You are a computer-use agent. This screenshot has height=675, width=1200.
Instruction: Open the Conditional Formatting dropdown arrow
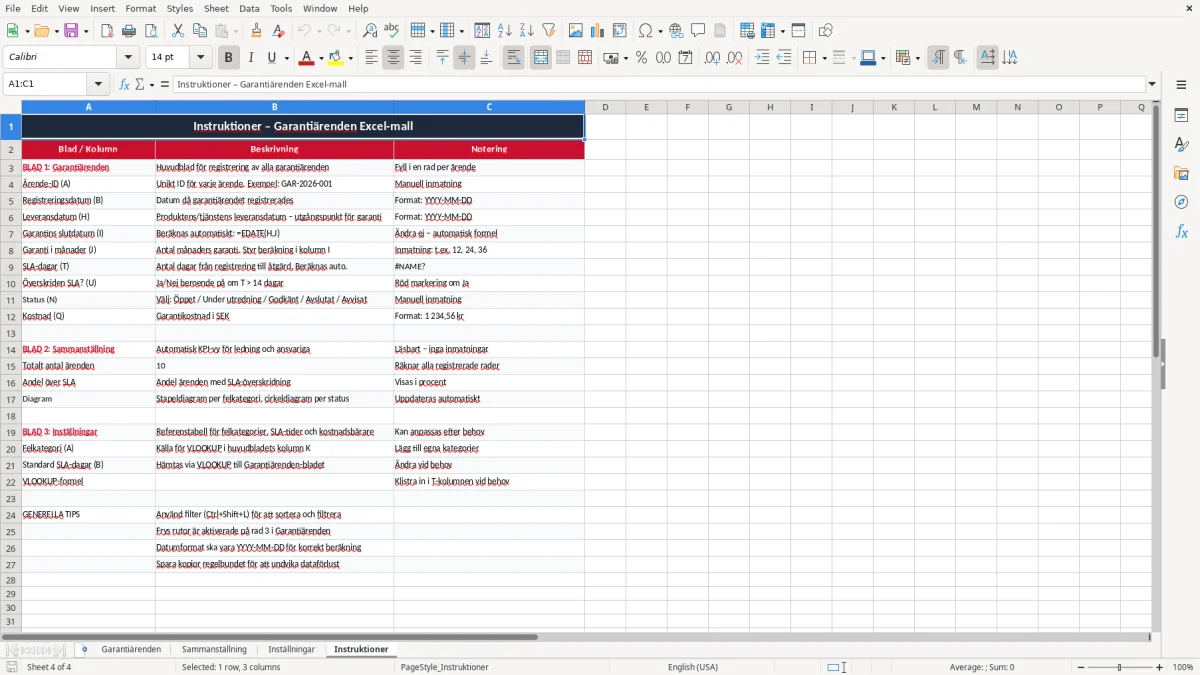pyautogui.click(x=917, y=58)
